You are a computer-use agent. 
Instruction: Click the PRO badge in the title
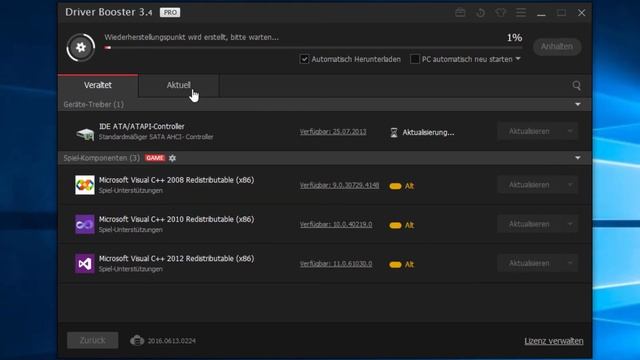point(170,13)
